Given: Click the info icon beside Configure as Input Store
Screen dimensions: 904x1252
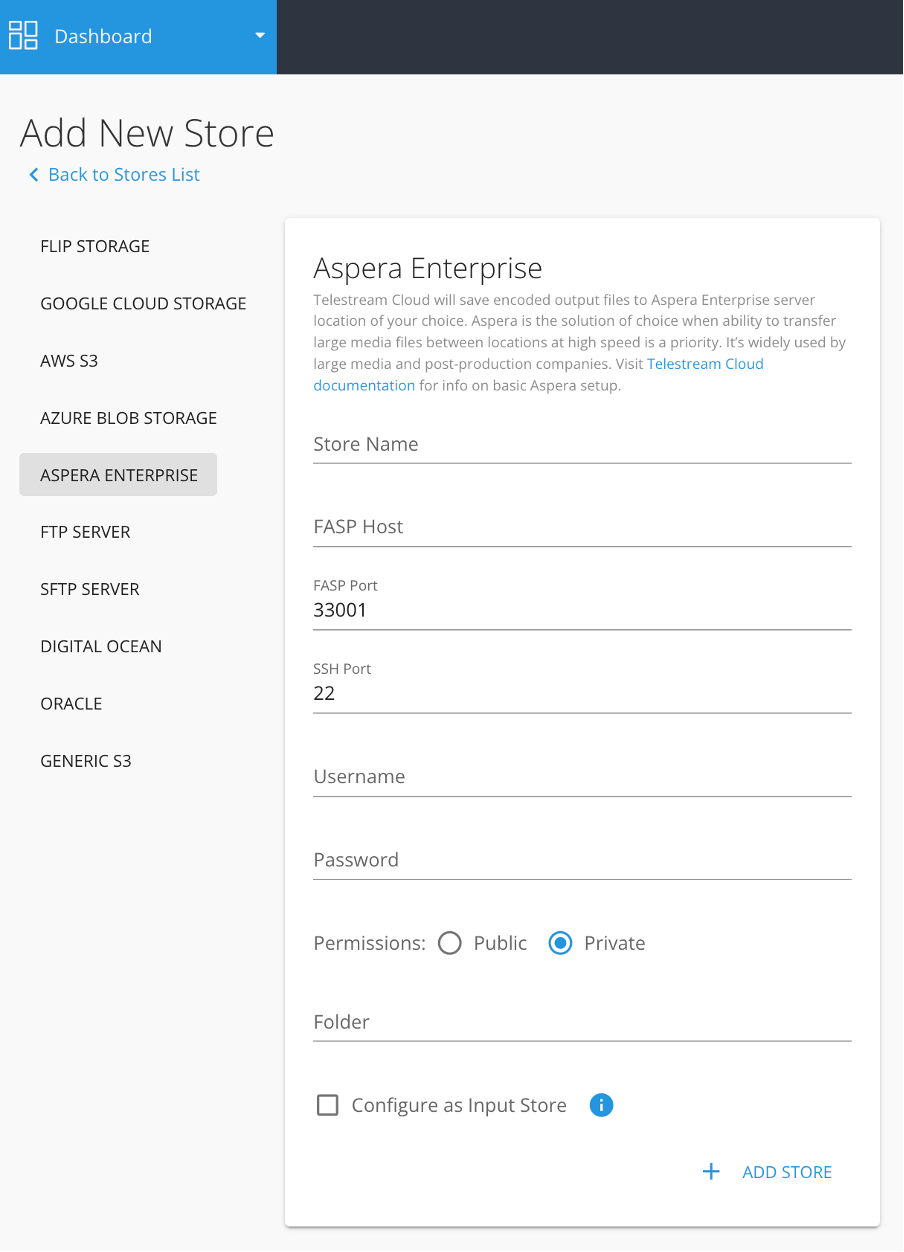Looking at the screenshot, I should tap(601, 1105).
